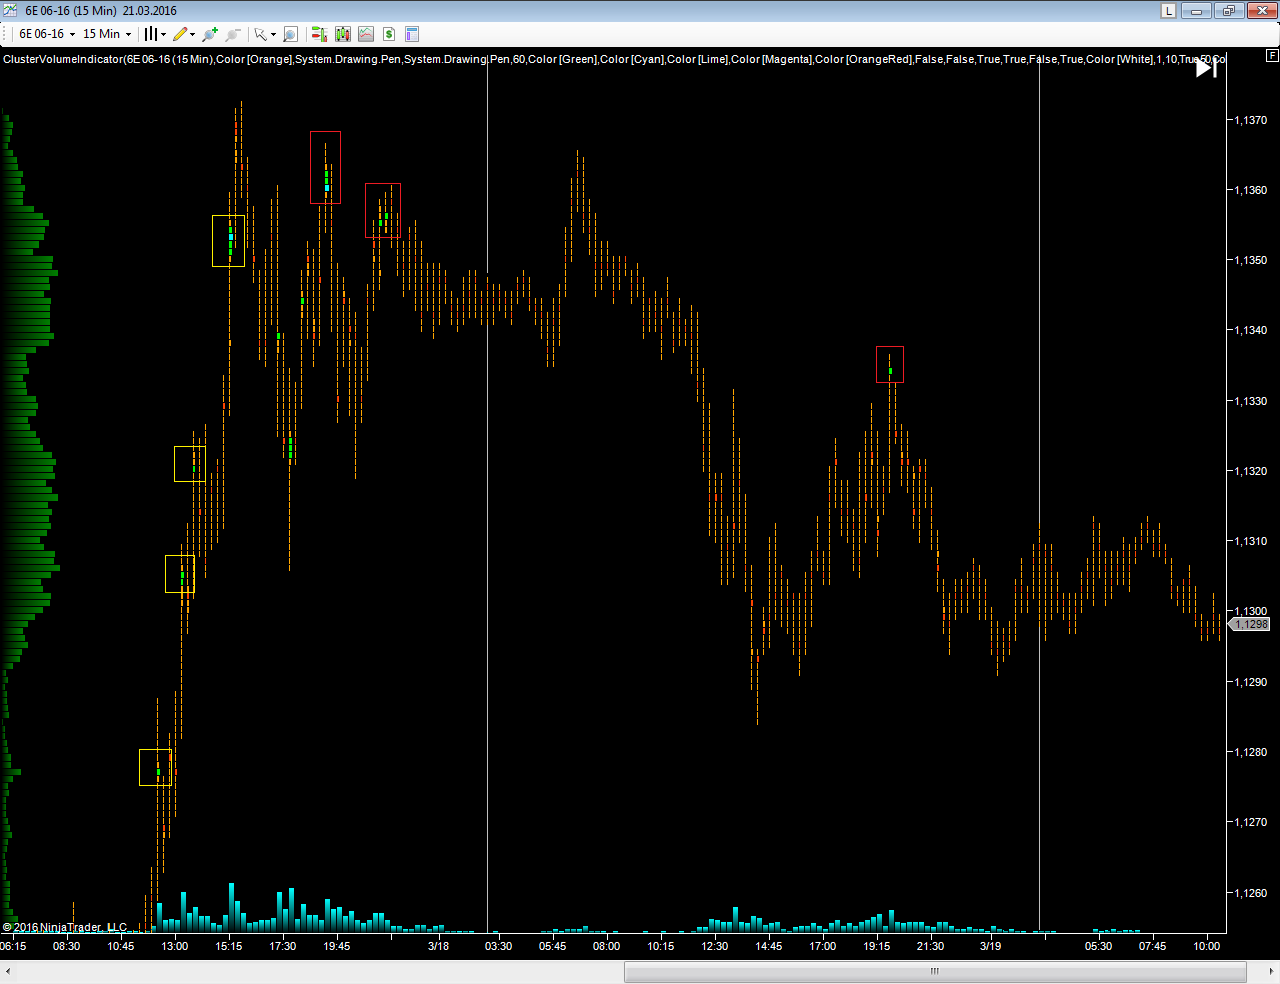
Task: Click the horizontal scrollbar thumb
Action: tap(935, 971)
